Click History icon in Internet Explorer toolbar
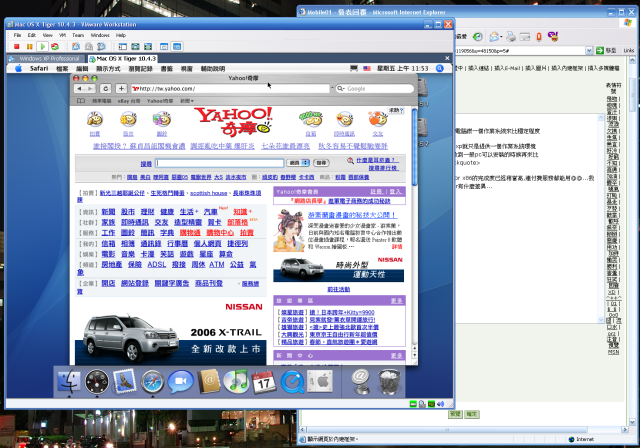This screenshot has width=640, height=448. [x=478, y=37]
